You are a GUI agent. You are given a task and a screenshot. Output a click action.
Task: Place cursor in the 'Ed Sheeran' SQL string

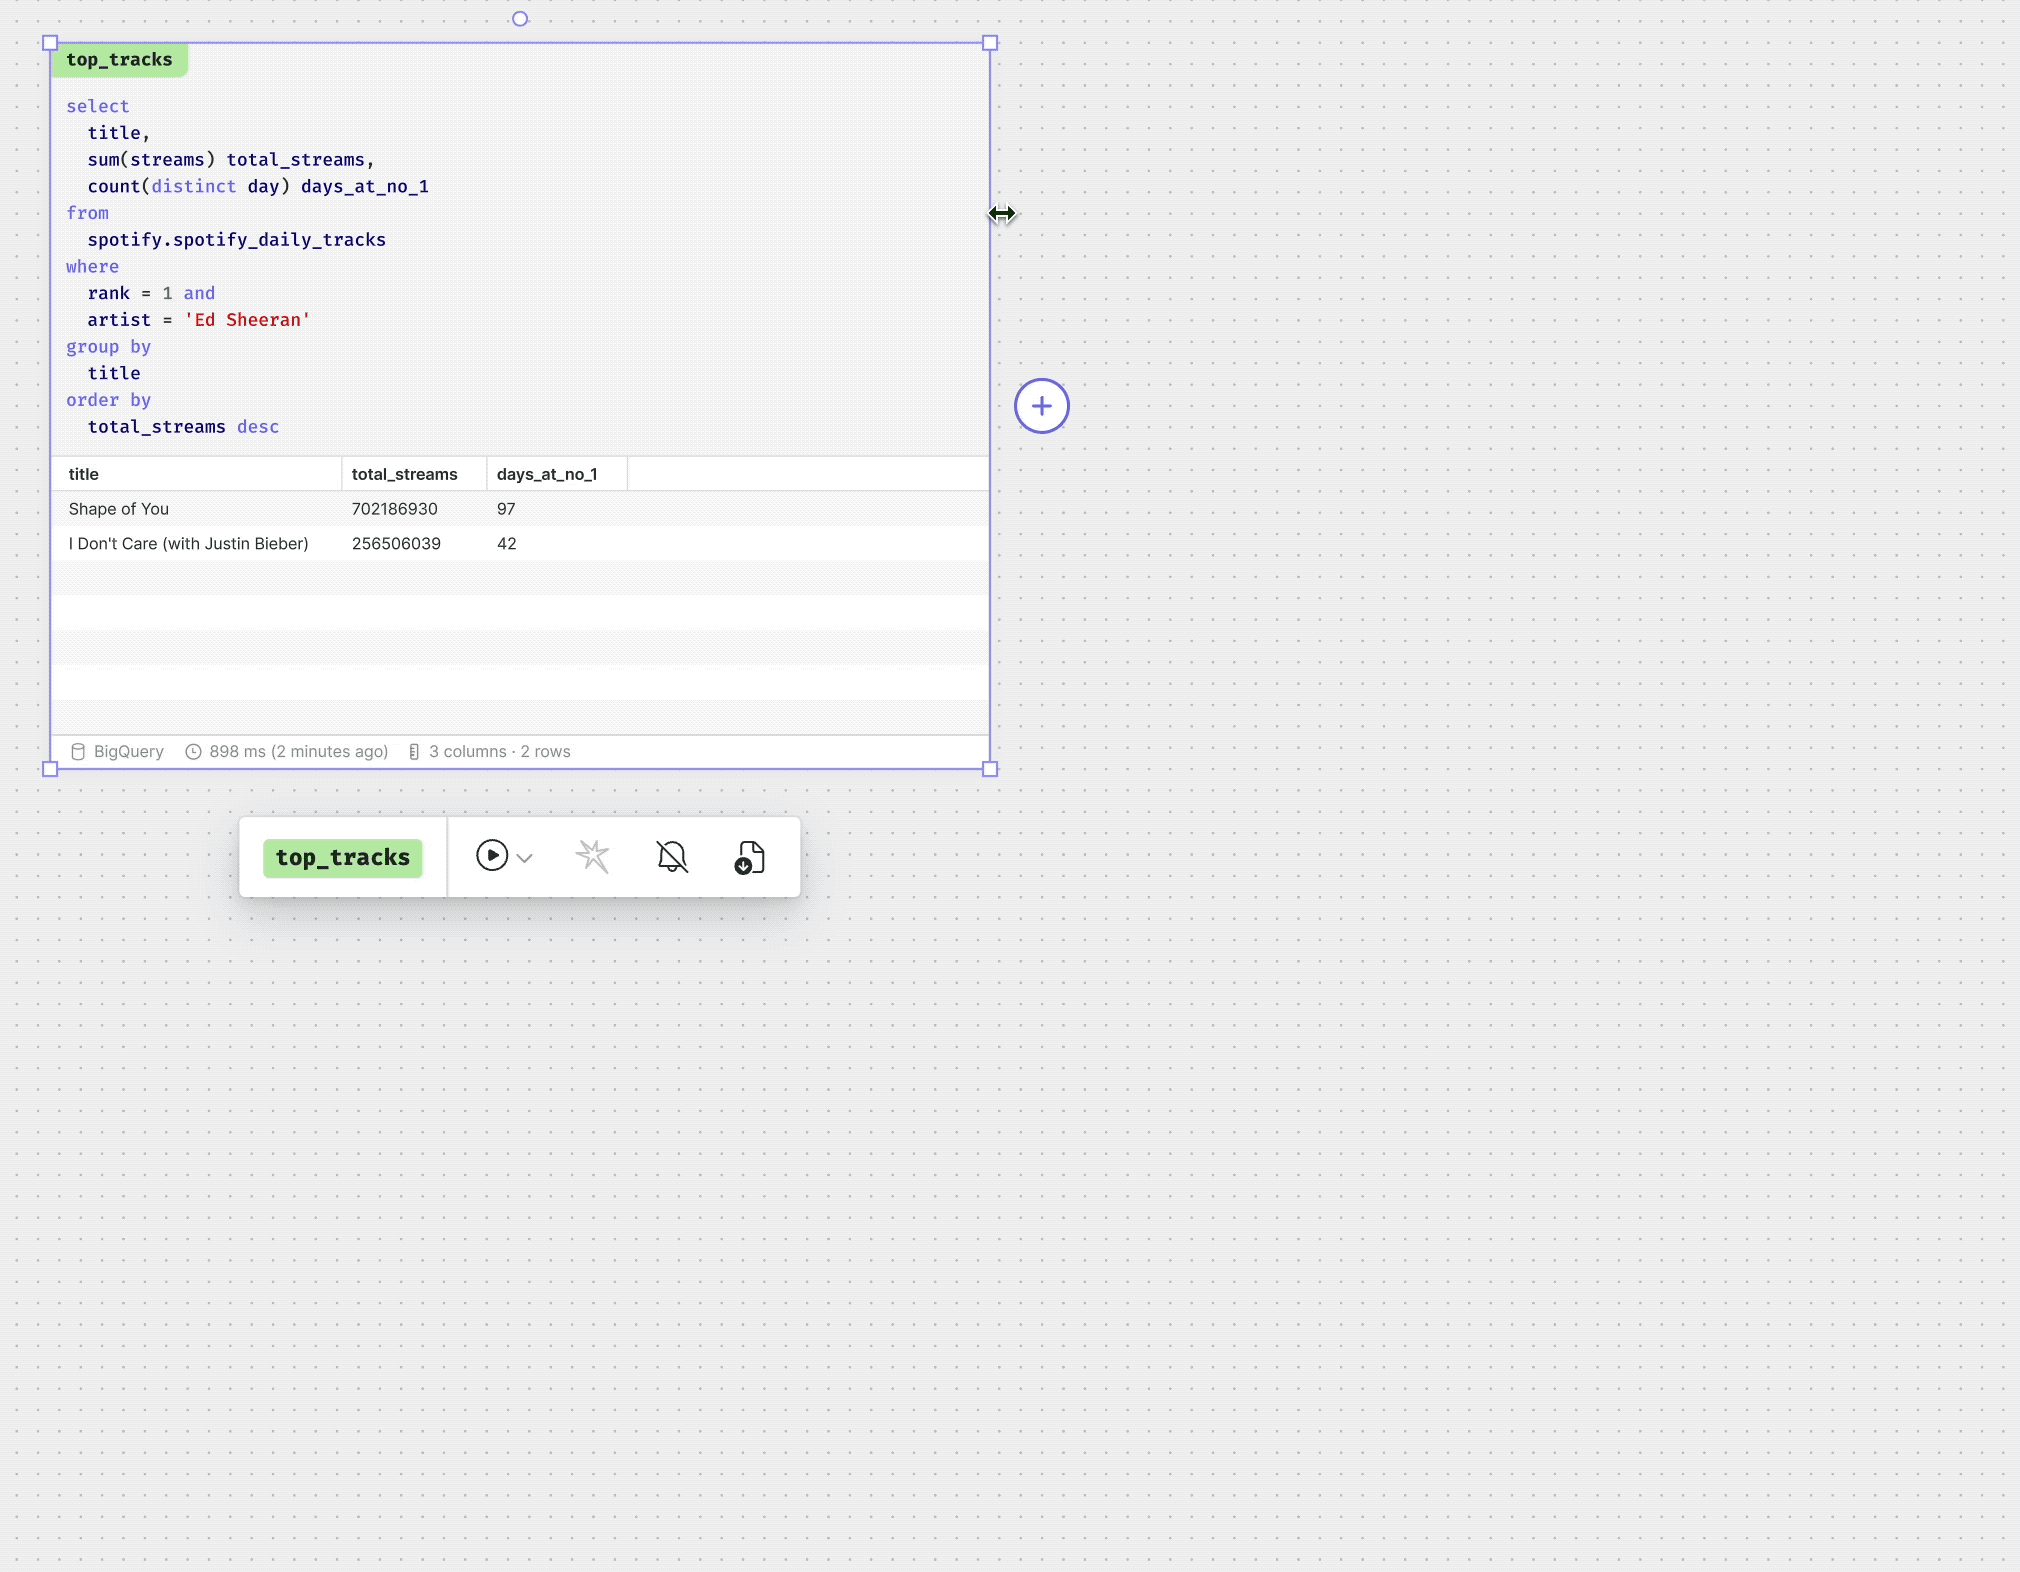248,320
